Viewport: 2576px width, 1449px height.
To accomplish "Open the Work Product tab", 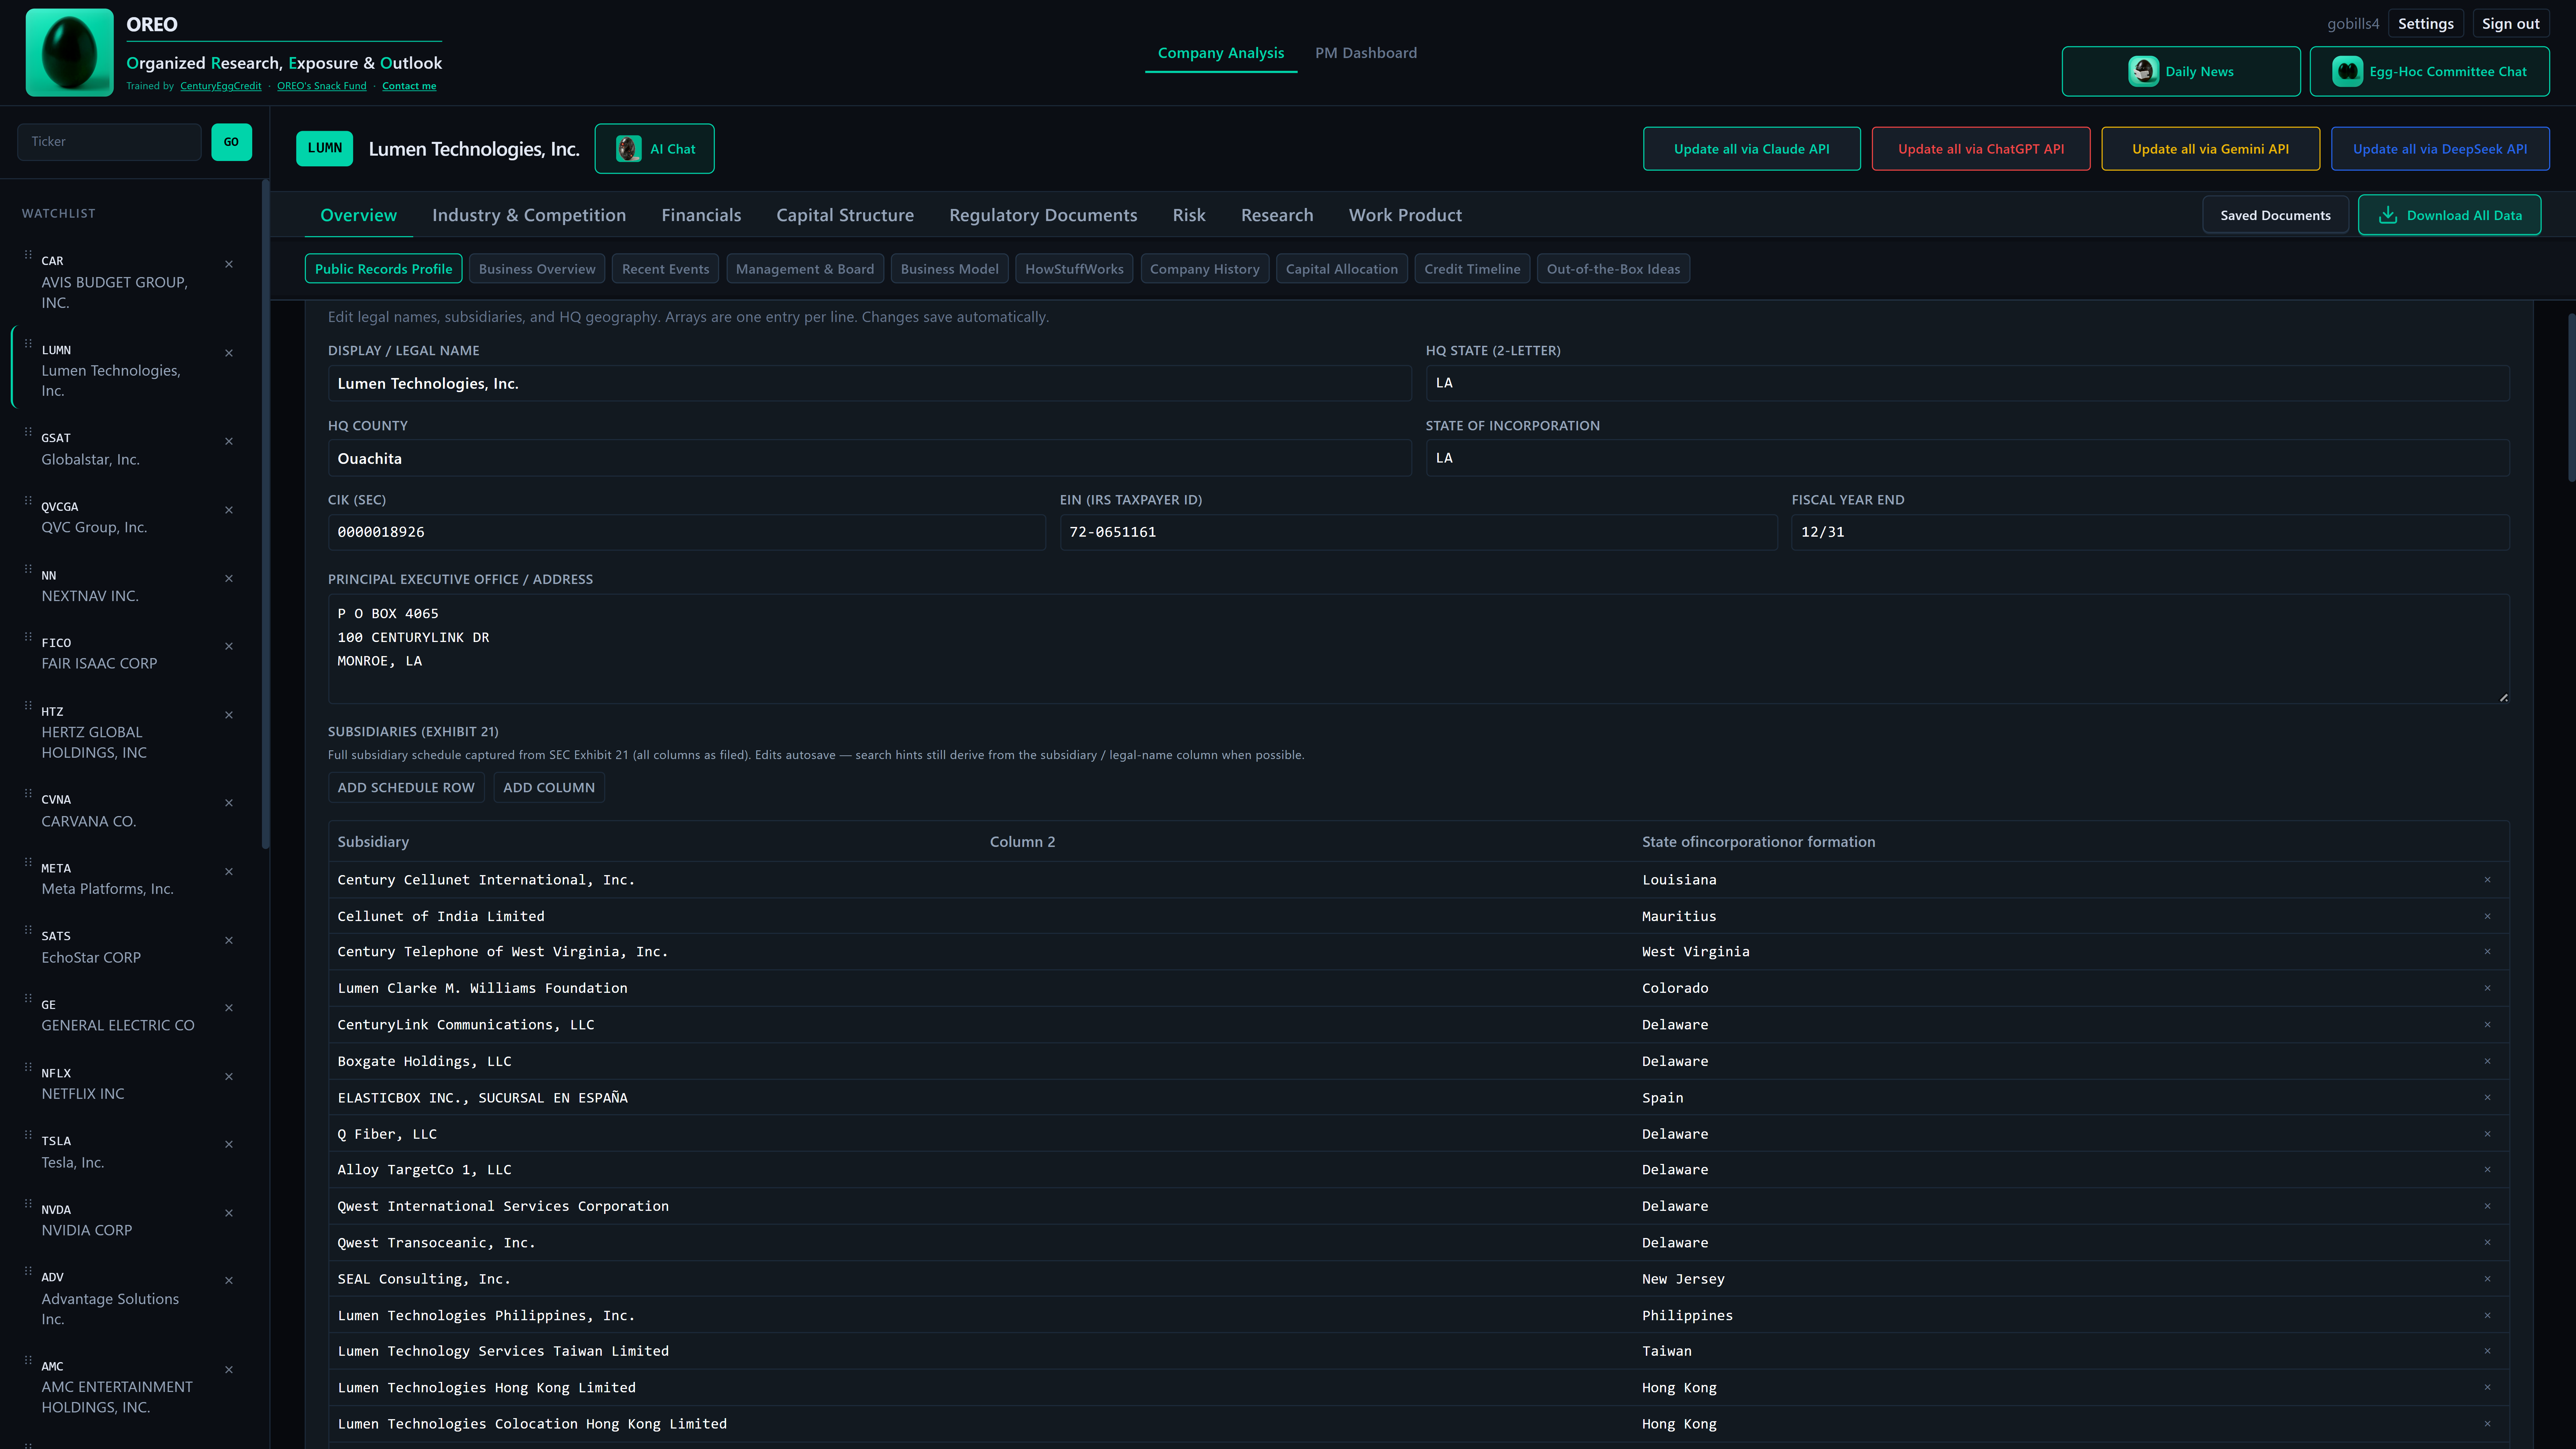I will point(1405,215).
